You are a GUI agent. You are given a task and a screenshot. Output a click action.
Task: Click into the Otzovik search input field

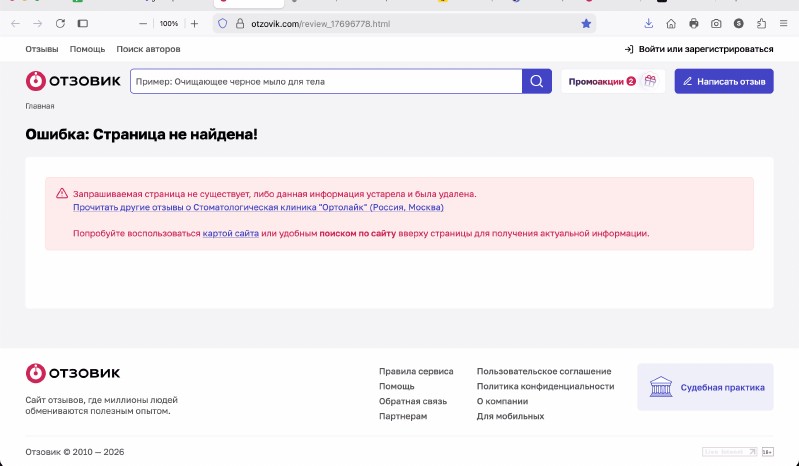click(x=326, y=81)
